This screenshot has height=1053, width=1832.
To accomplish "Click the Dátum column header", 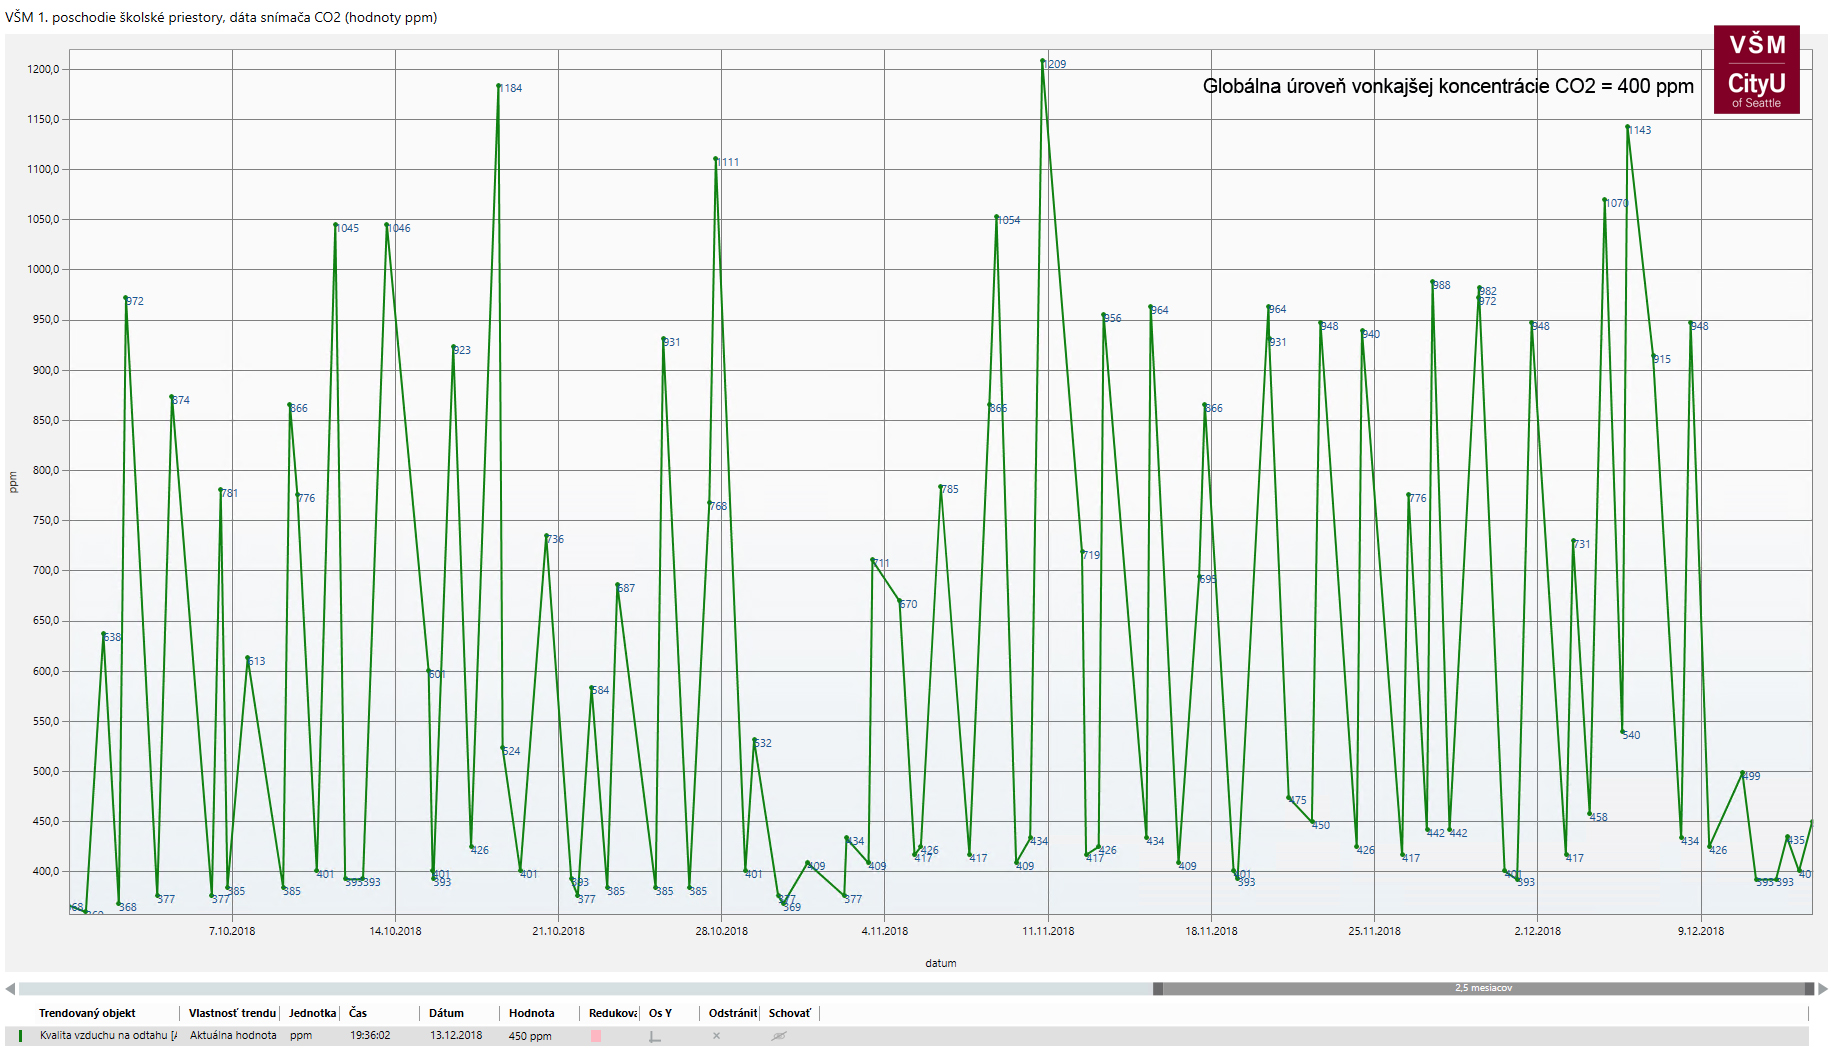I will point(446,1013).
